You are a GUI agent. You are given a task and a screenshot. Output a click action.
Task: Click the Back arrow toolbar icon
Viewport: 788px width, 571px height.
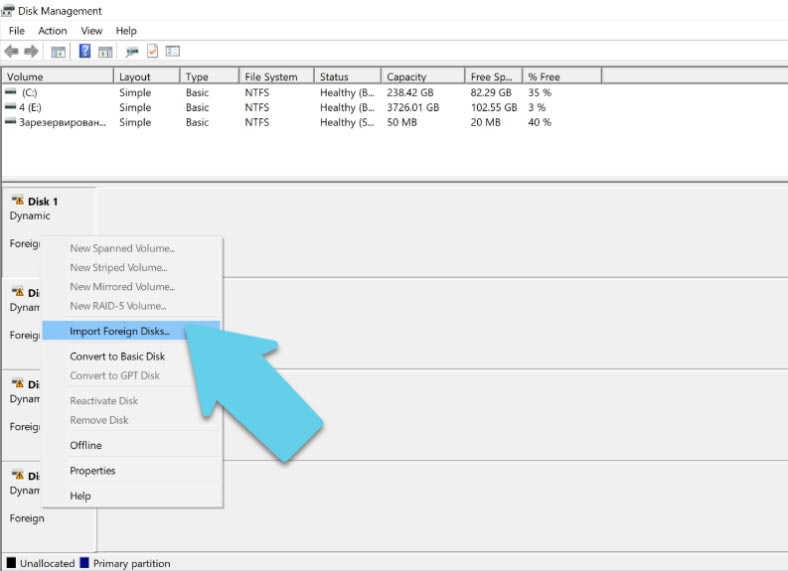pos(11,51)
